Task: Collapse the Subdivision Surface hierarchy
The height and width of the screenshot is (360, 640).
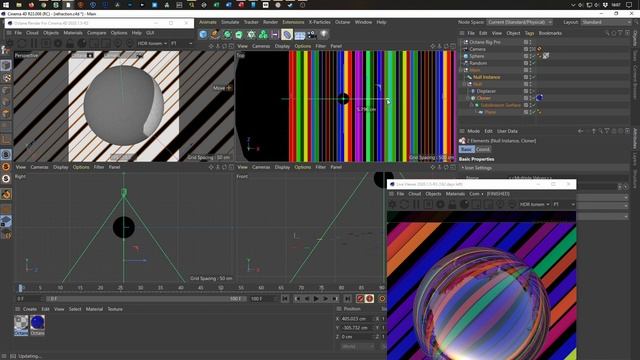Action: click(471, 105)
